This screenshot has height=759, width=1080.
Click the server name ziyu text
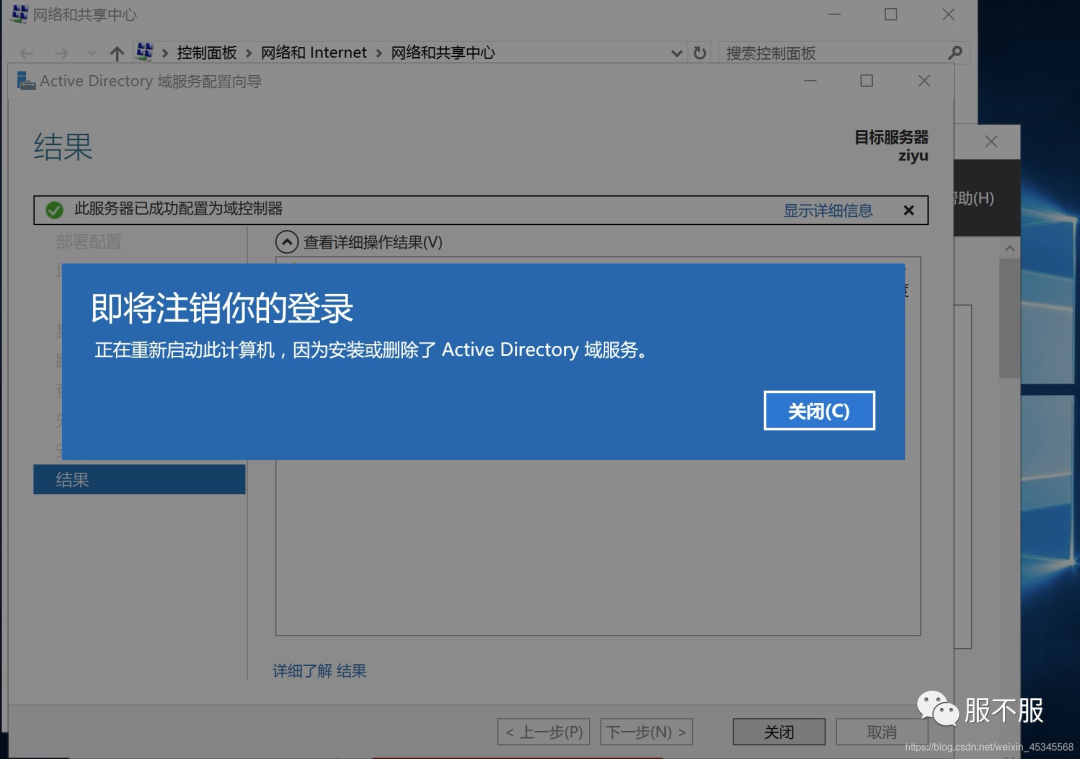click(x=913, y=156)
